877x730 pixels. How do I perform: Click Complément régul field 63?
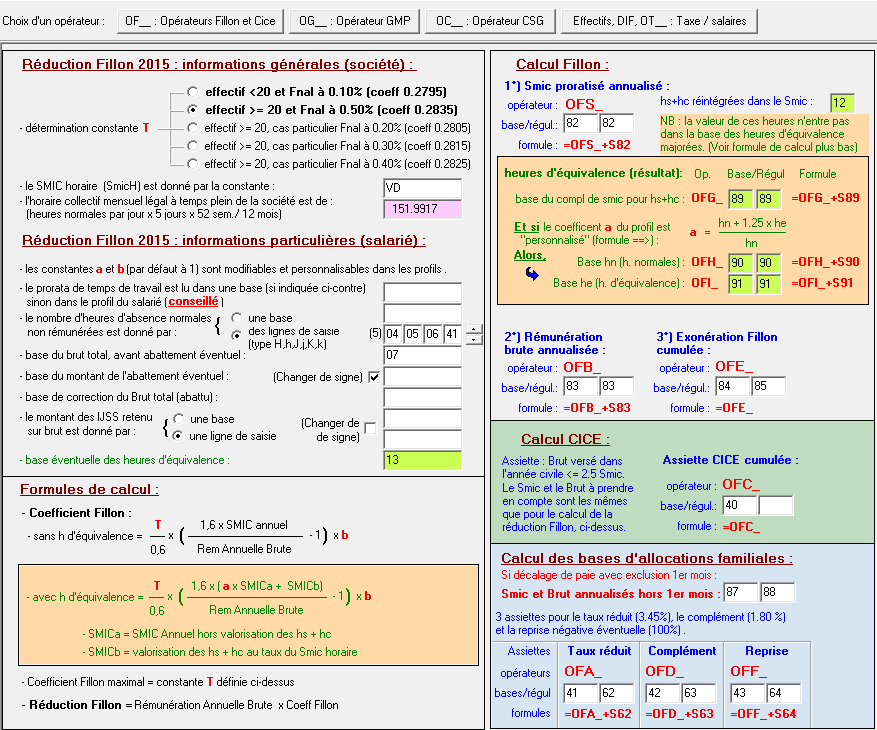(x=699, y=693)
